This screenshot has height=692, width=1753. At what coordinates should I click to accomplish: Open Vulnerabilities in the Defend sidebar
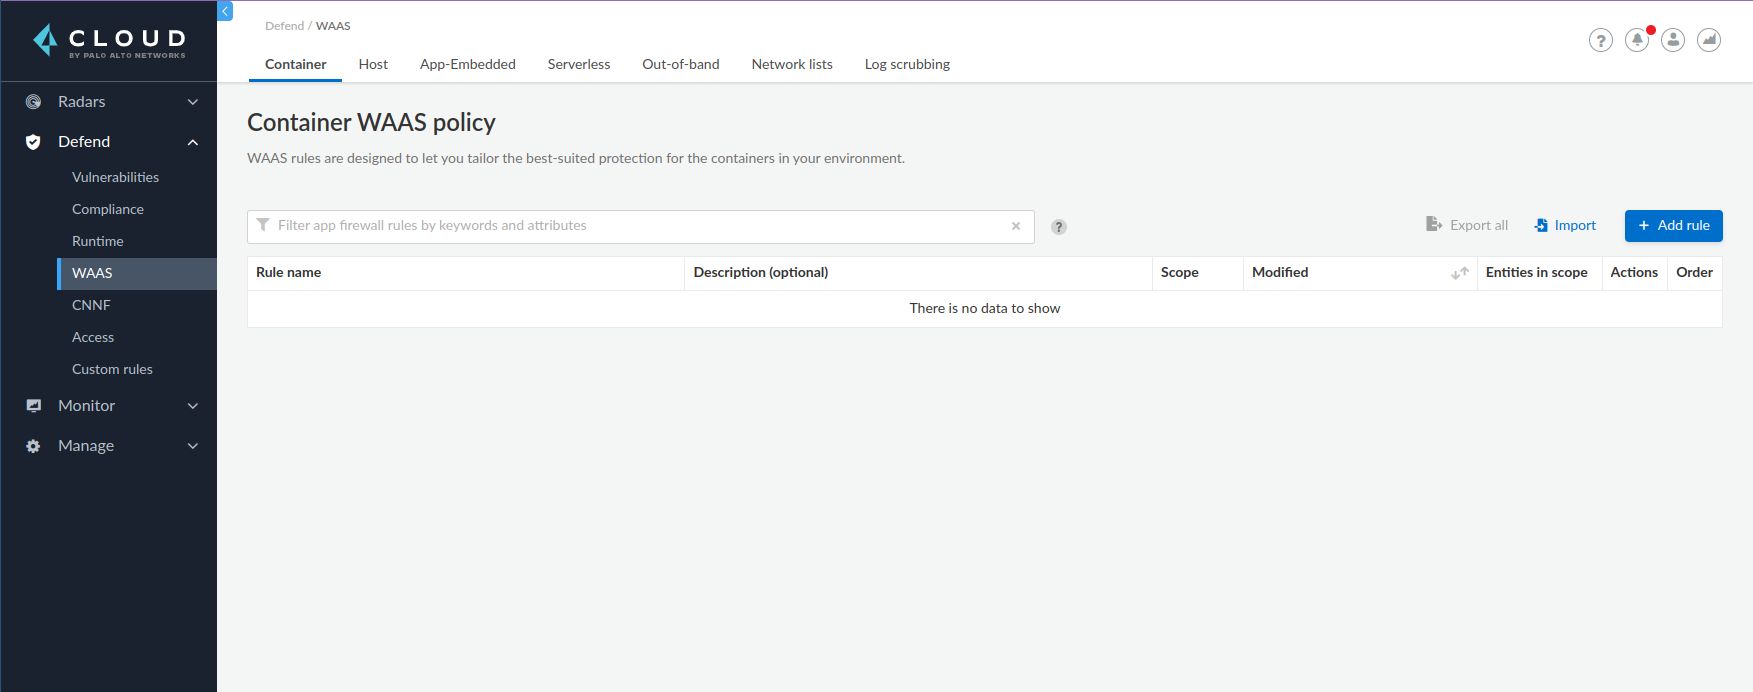pos(115,177)
